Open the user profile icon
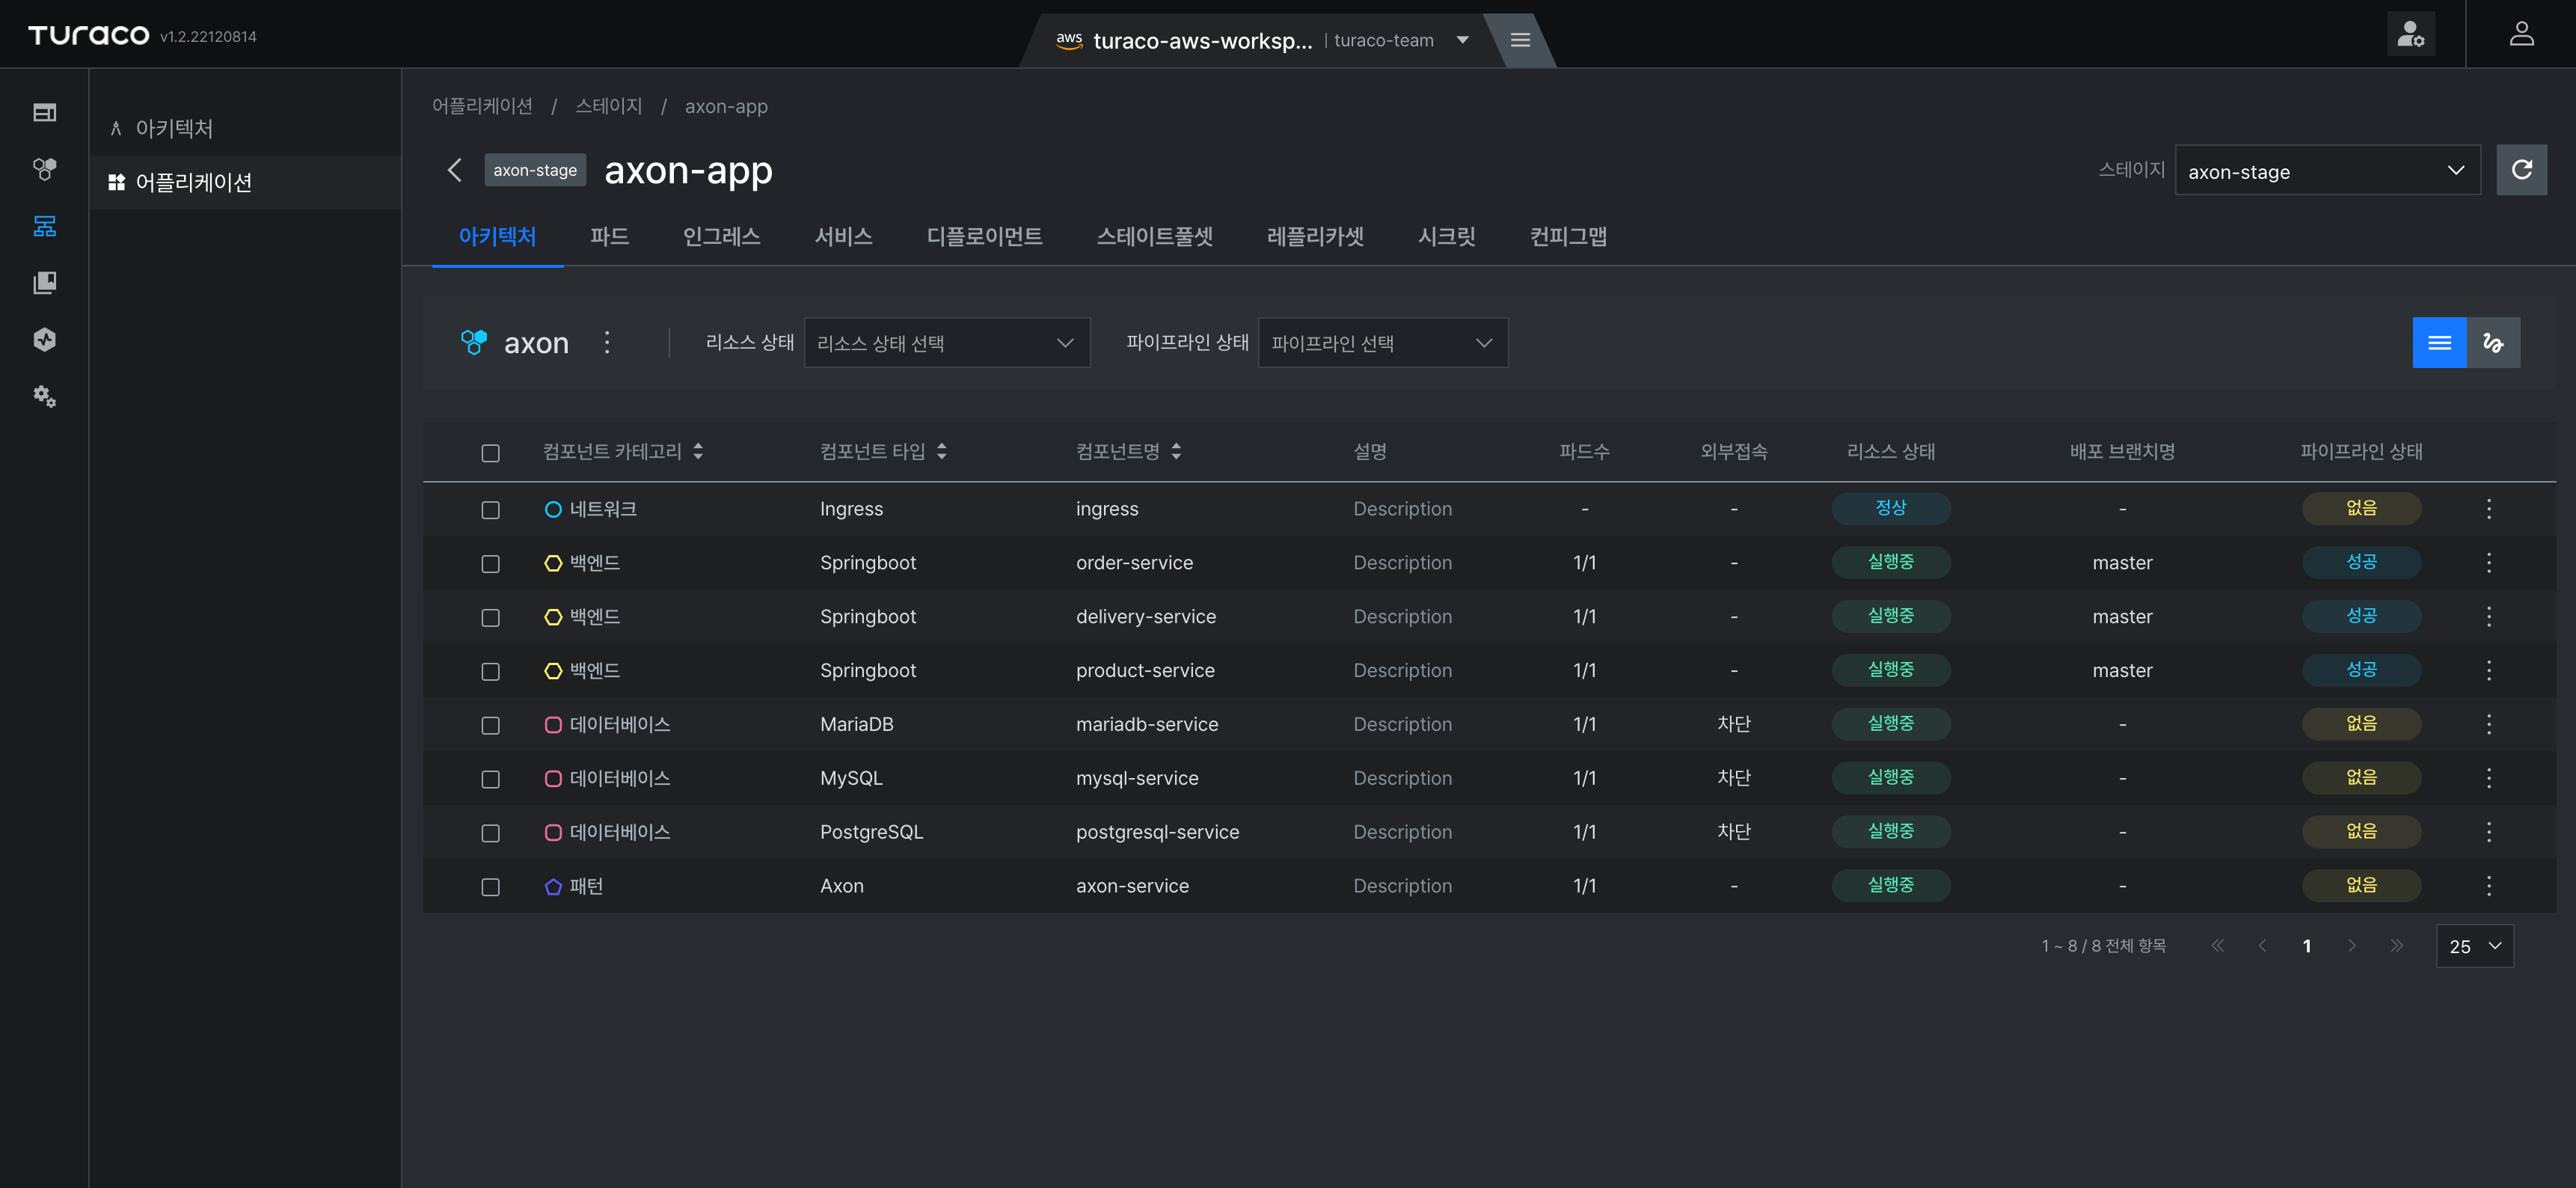The image size is (2576, 1188). 2521,34
